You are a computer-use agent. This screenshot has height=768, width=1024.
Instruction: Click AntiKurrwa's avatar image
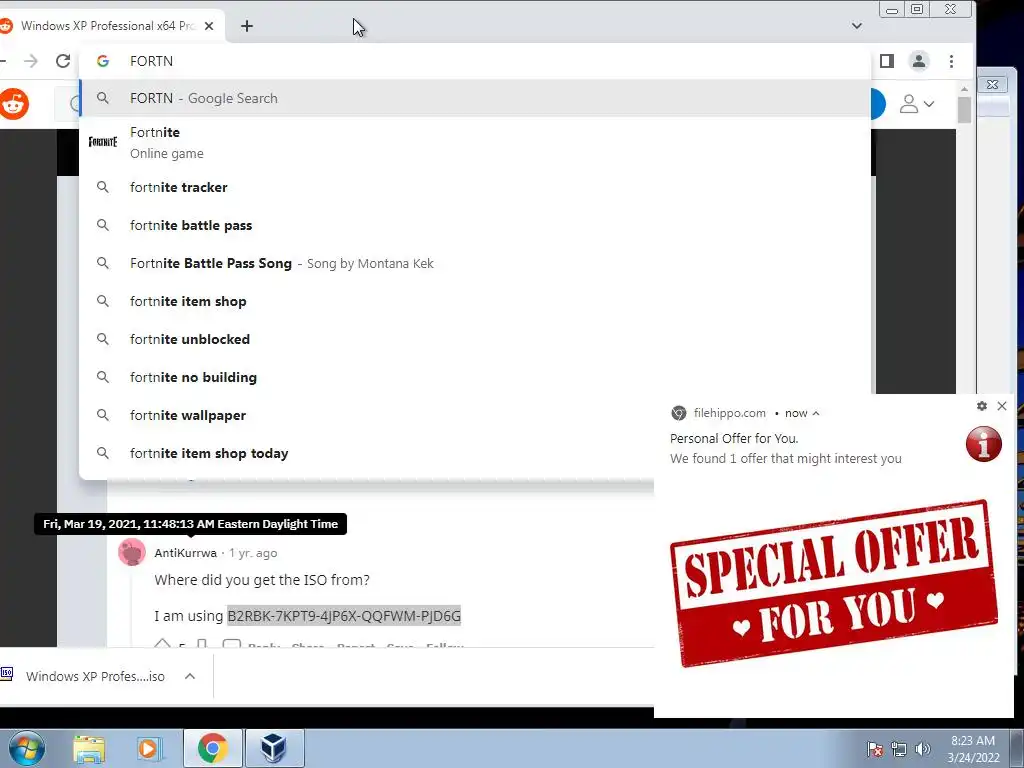[132, 552]
